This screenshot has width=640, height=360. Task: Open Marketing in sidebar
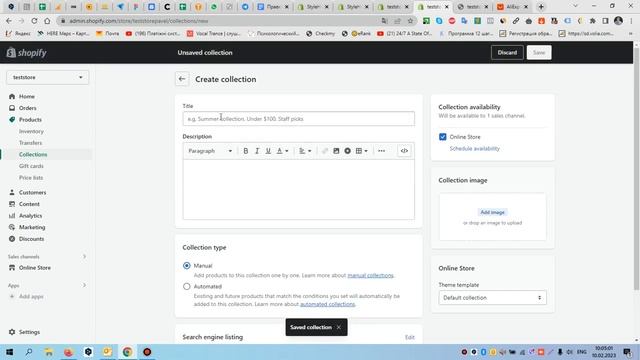coord(32,227)
